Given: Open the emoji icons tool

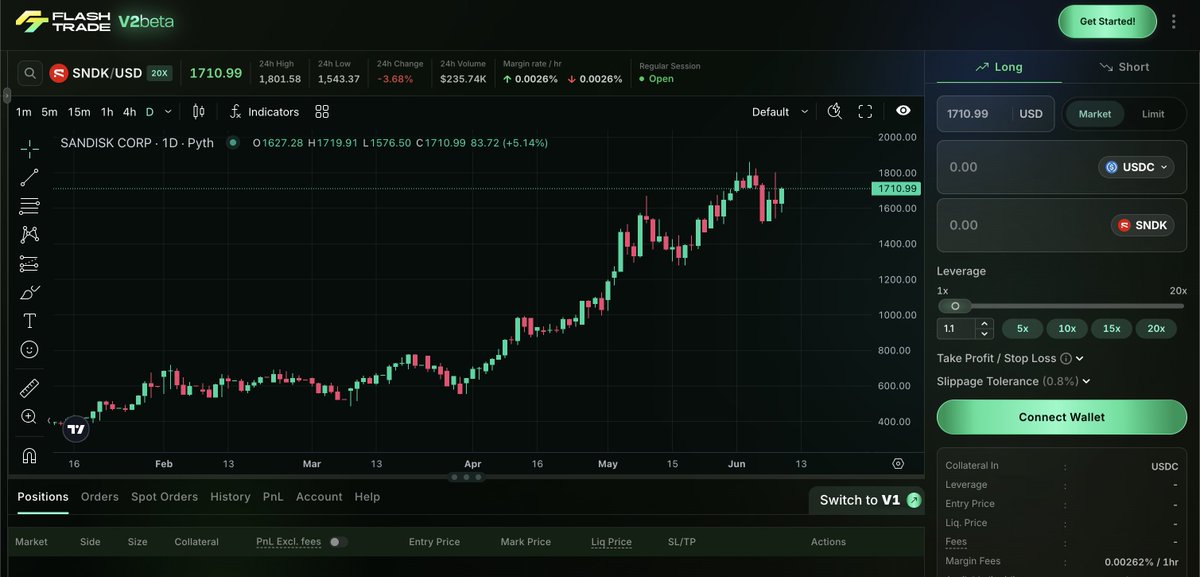Looking at the screenshot, I should pos(30,350).
